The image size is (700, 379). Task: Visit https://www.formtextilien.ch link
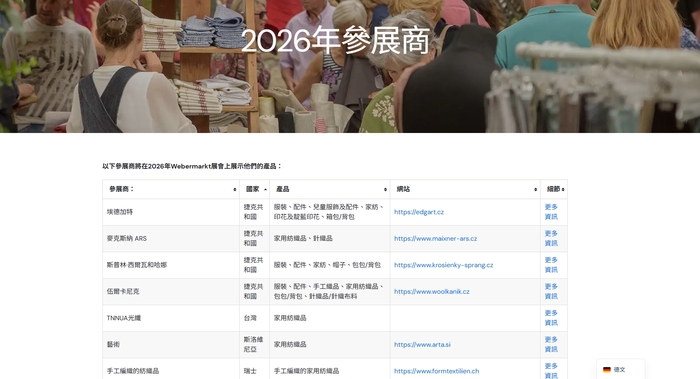(x=436, y=371)
